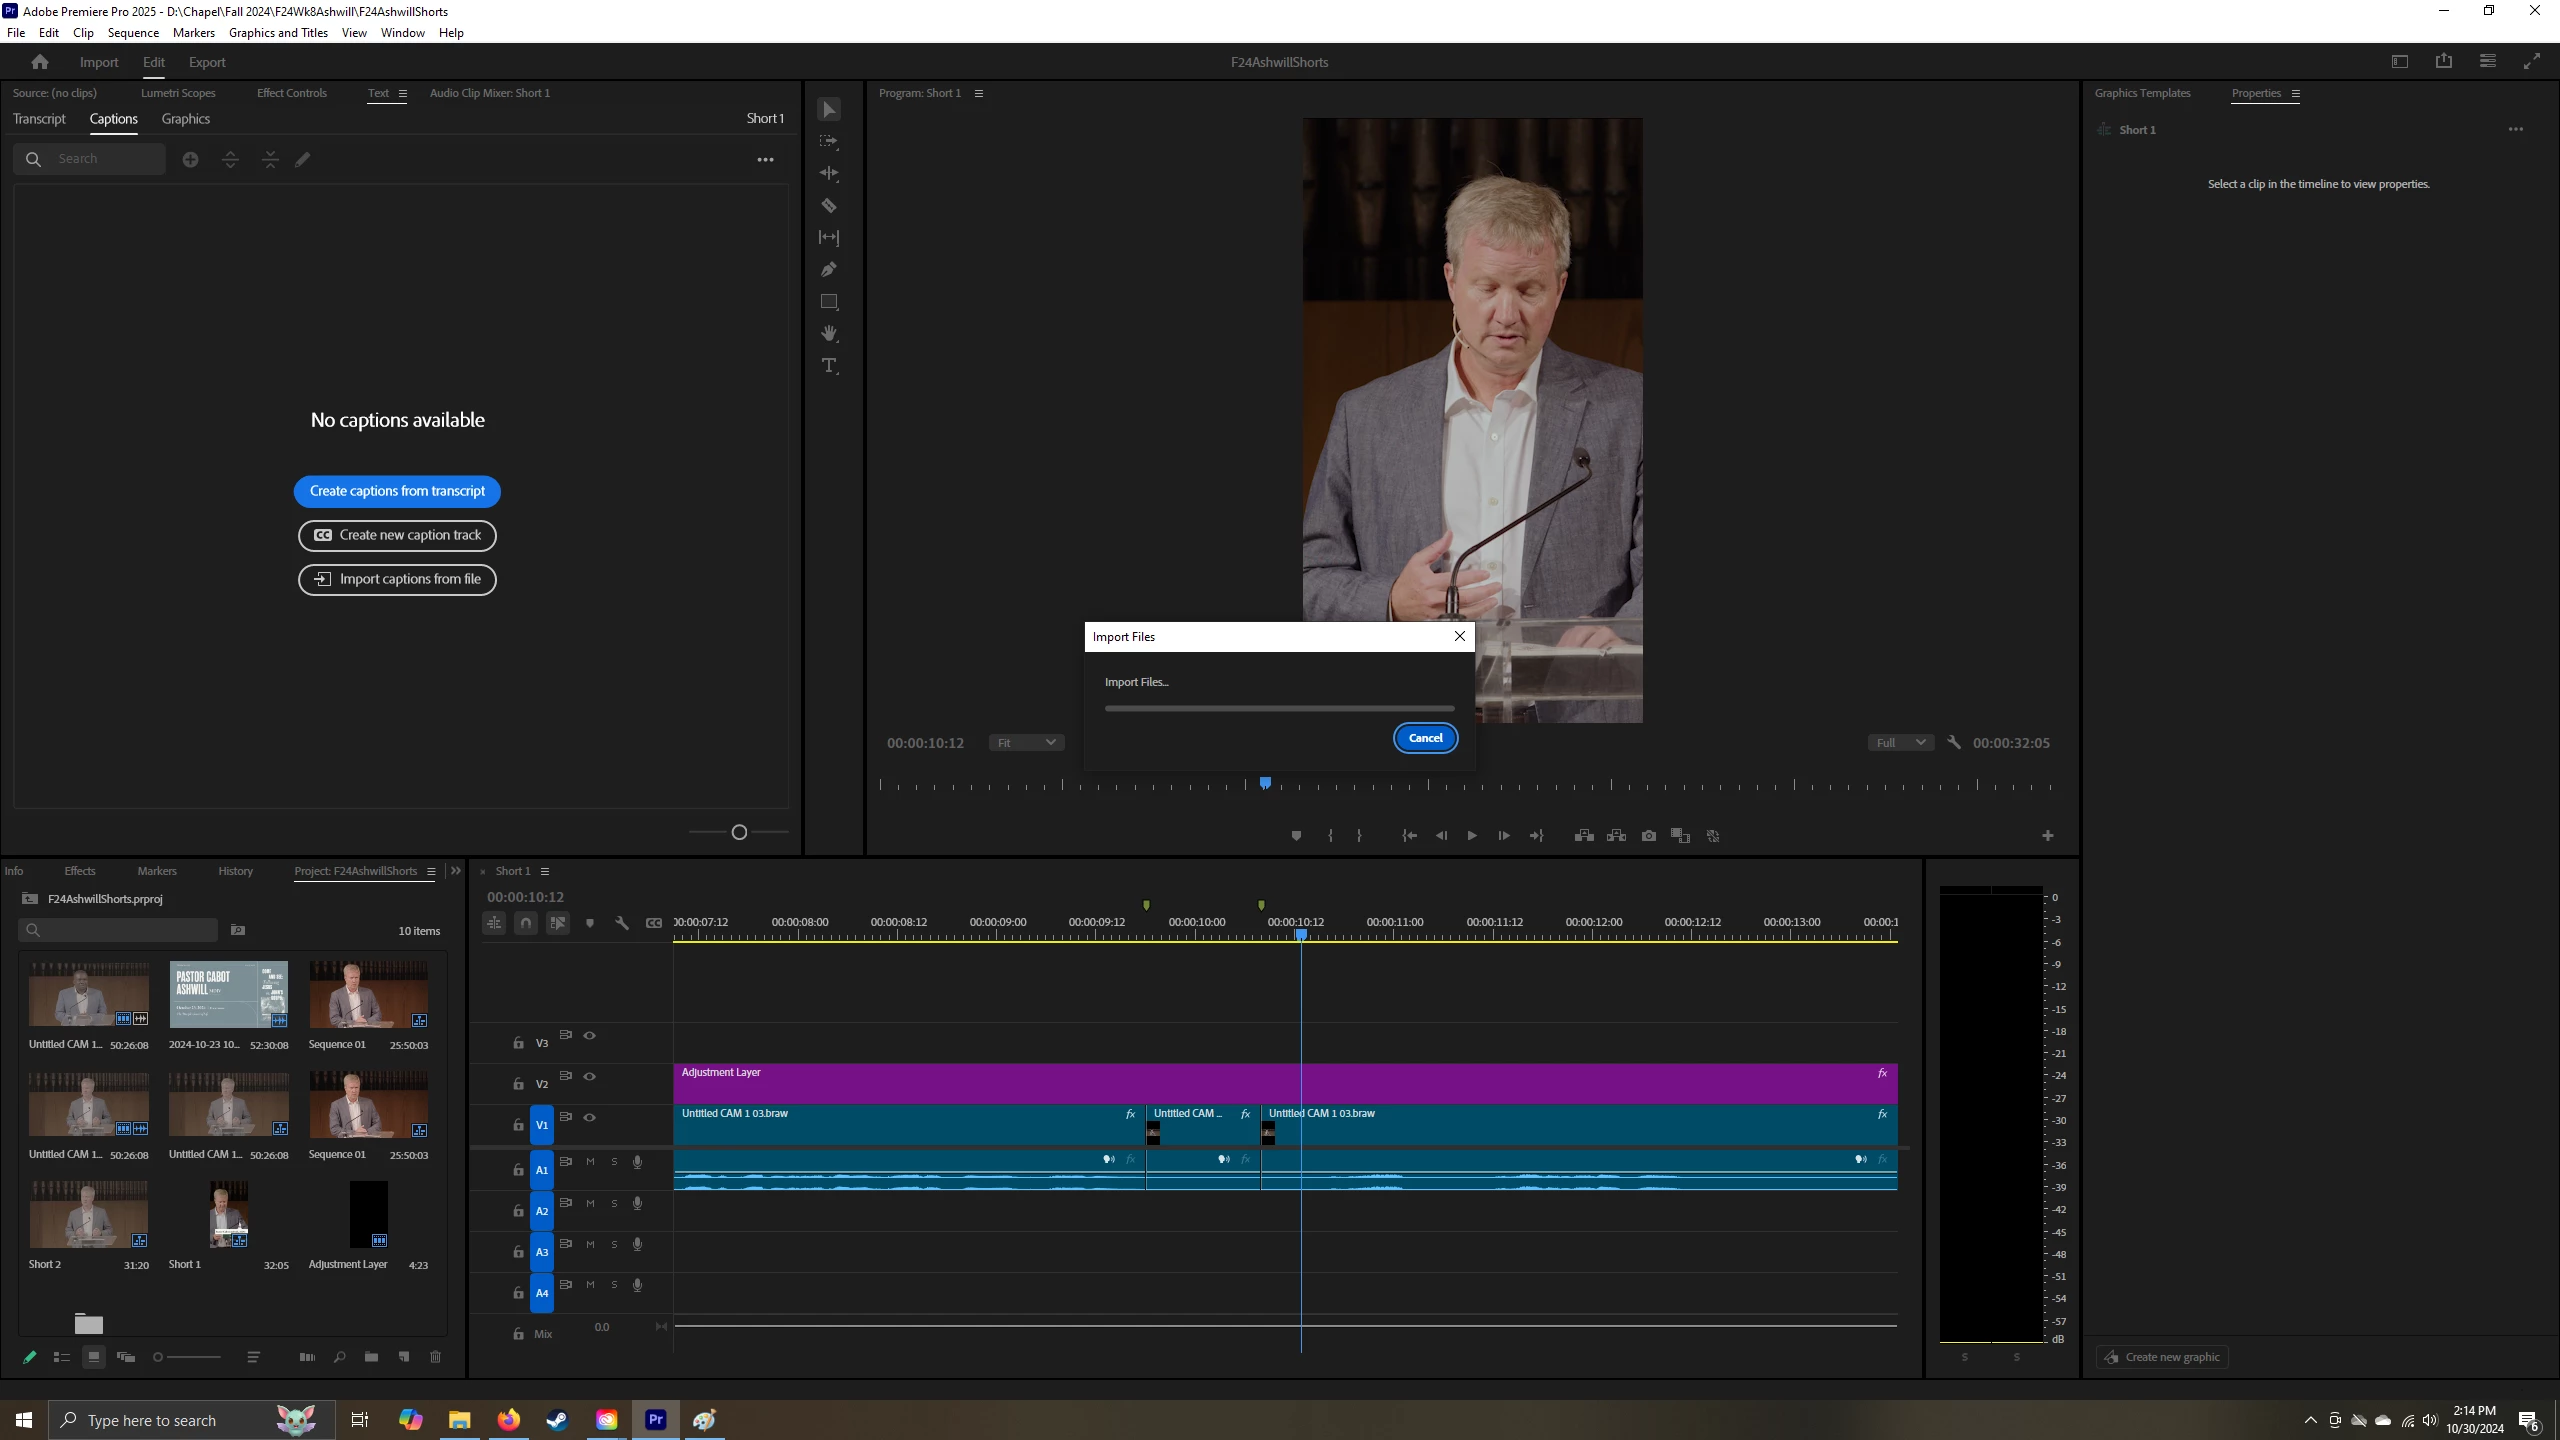Screen dimensions: 2560x1440
Task: Open the Captions panel three-dot menu
Action: 765,160
